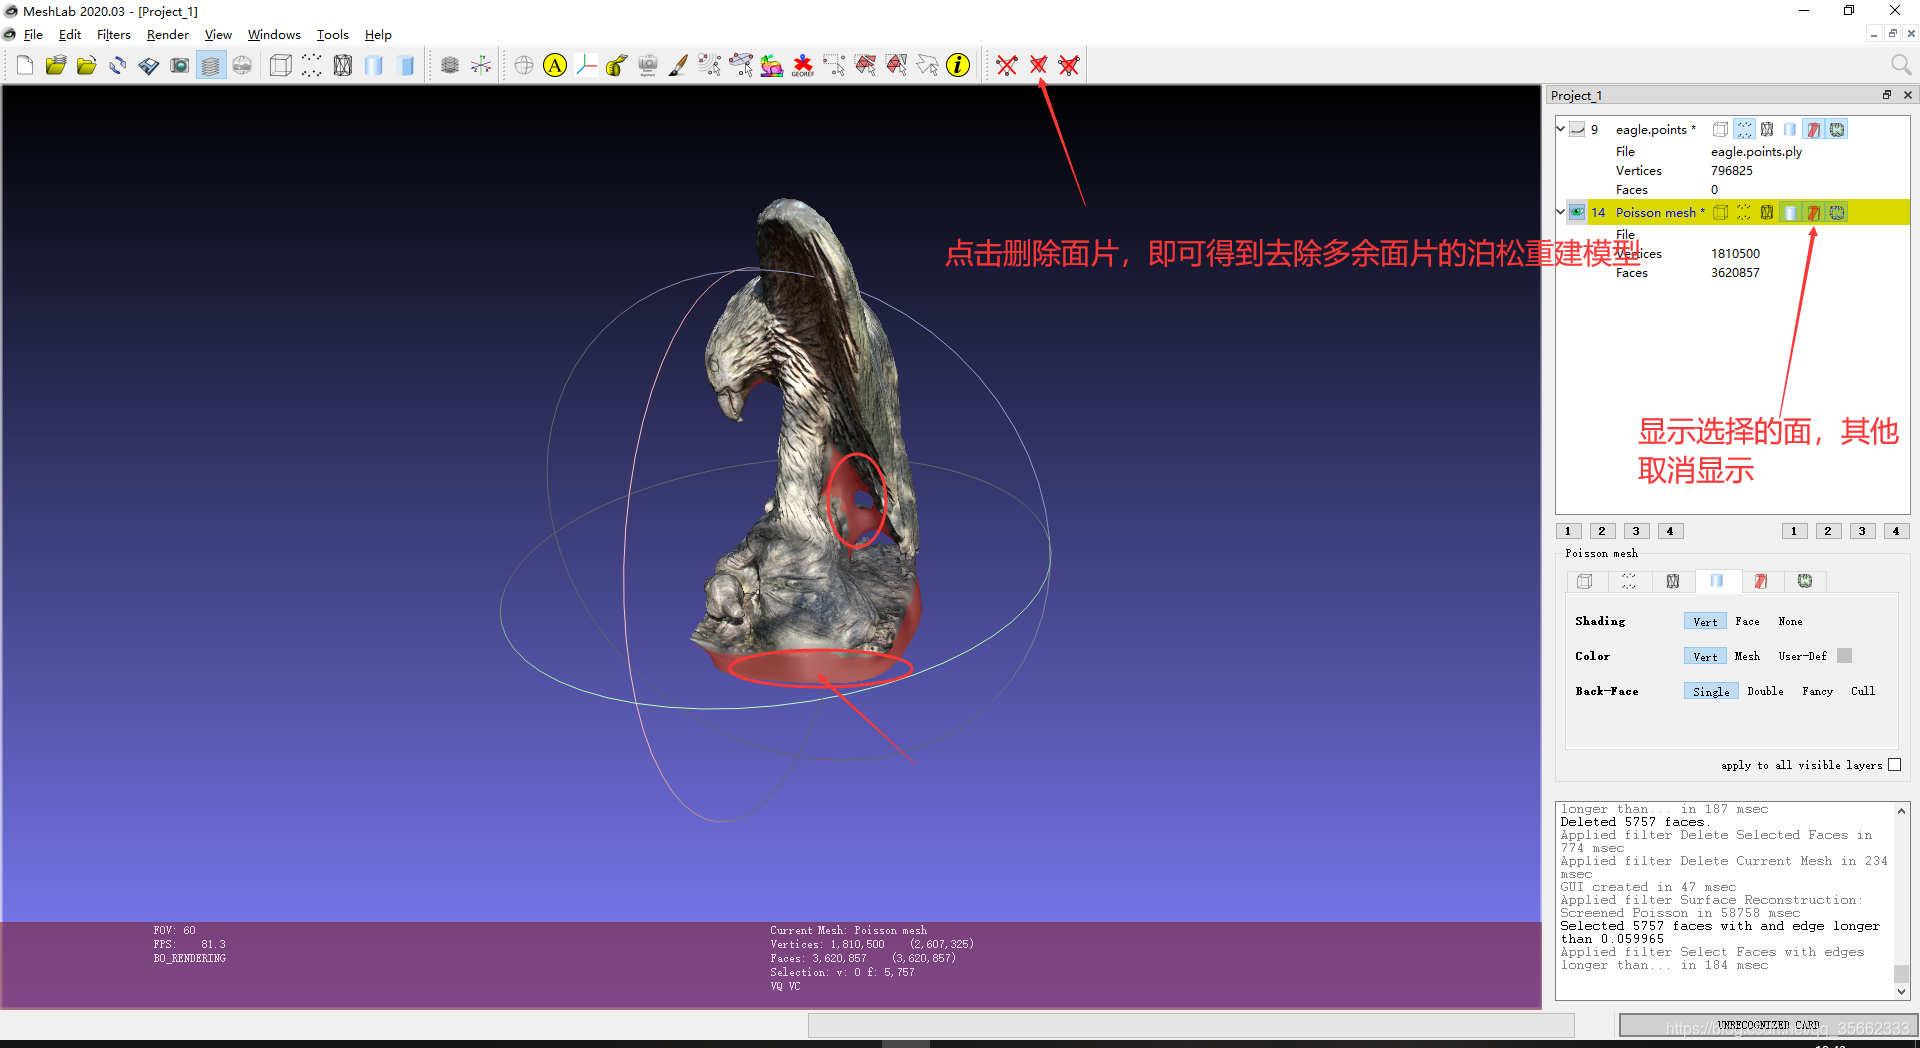
Task: Toggle bounding box on eagle.points row
Action: click(1721, 129)
